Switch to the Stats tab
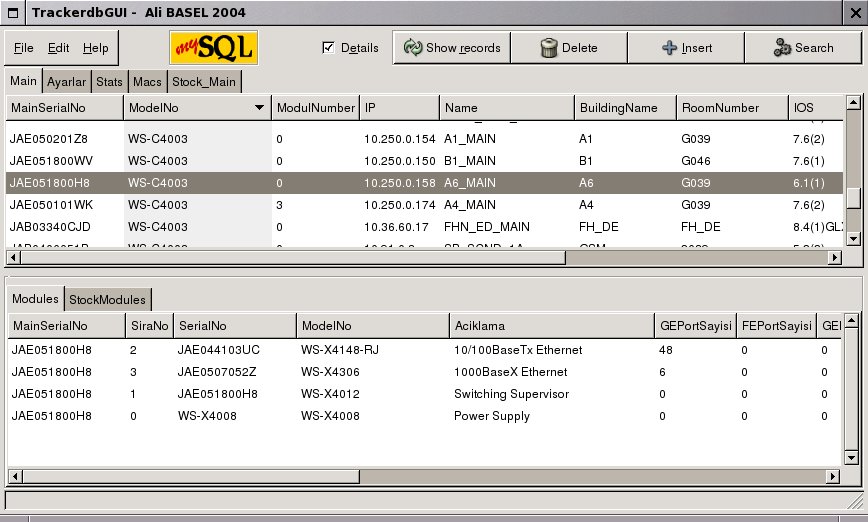 point(109,82)
